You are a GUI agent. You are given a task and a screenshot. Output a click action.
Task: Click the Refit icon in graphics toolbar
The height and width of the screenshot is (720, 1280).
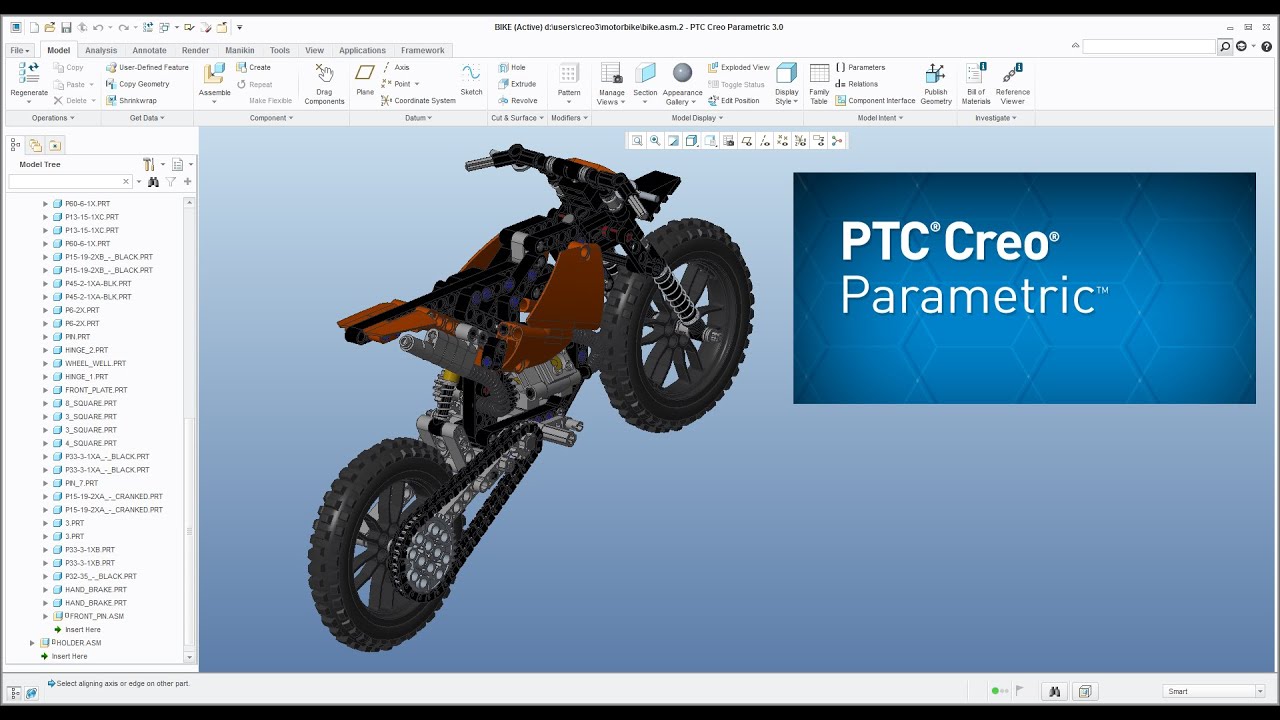click(637, 141)
